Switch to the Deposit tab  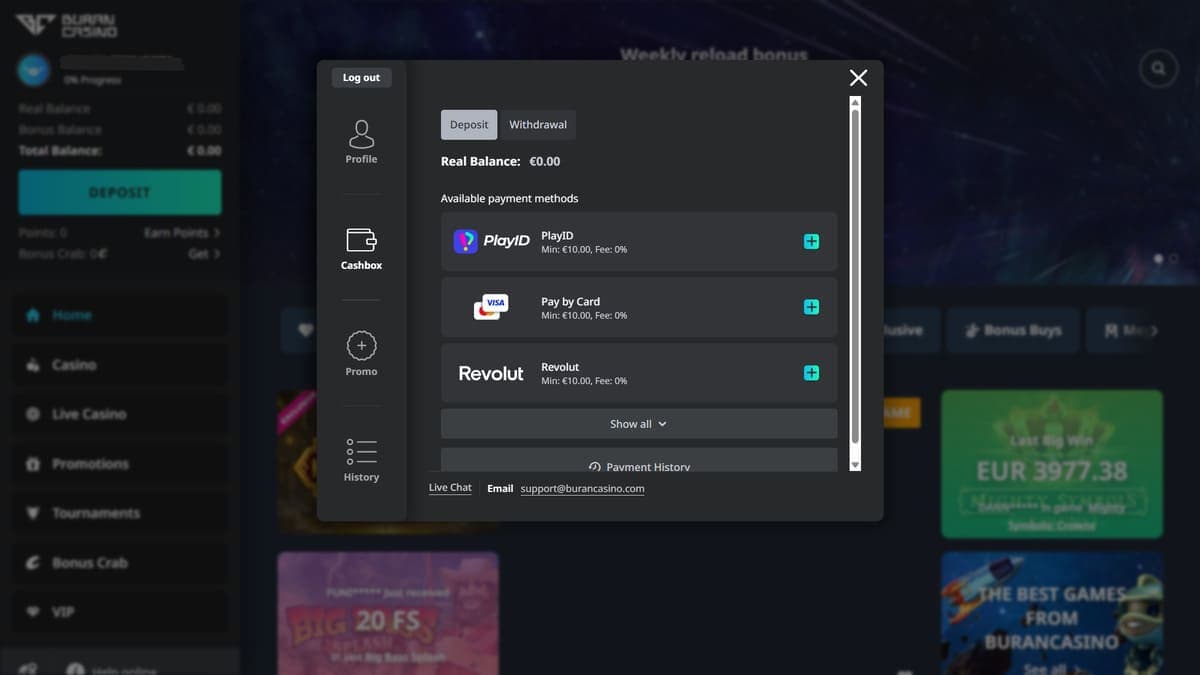click(469, 125)
